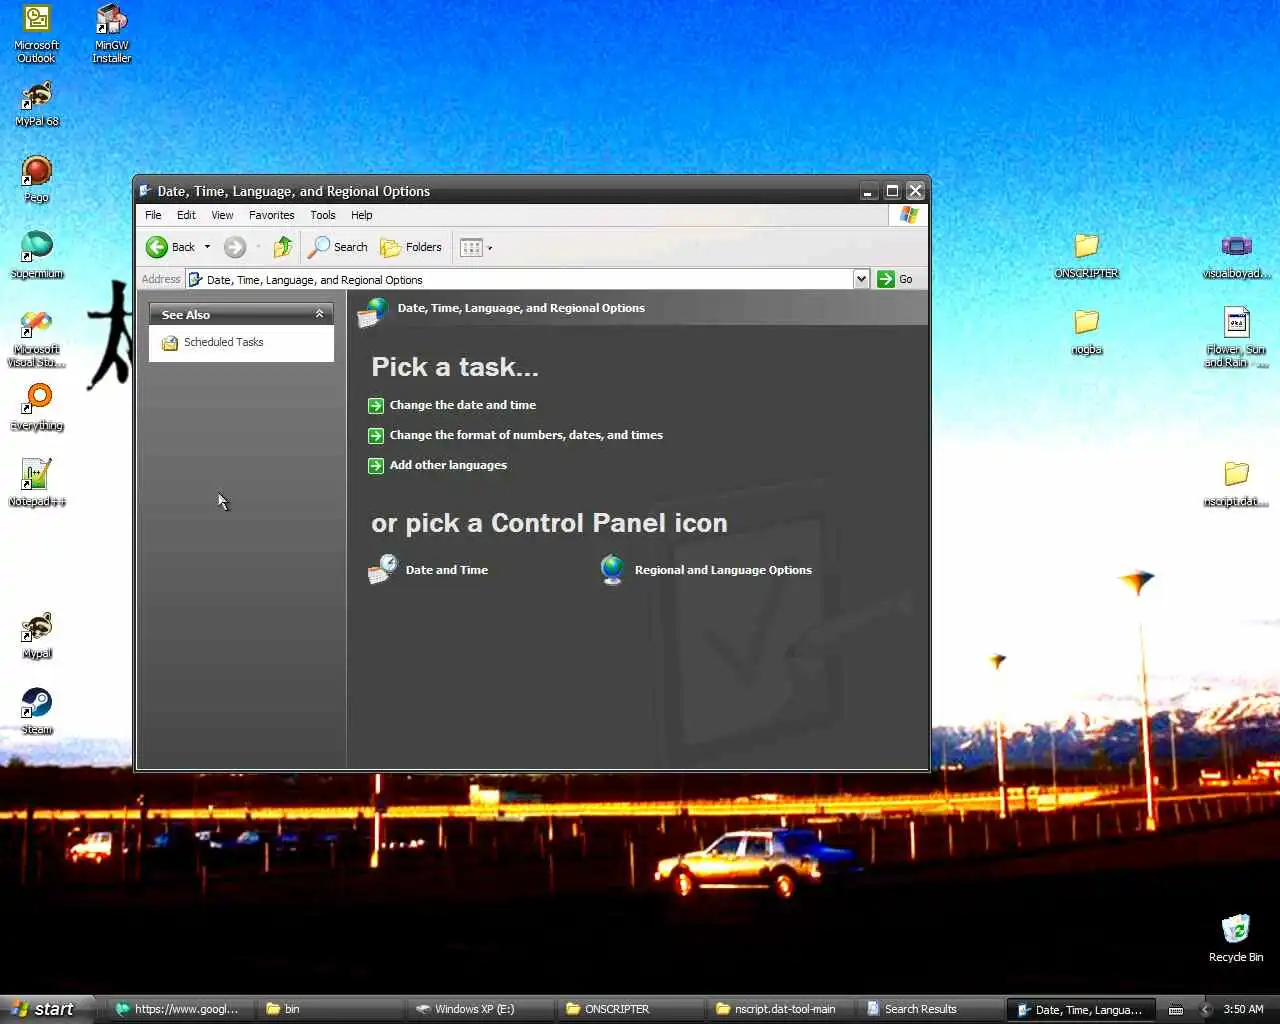The image size is (1280, 1024).
Task: Minimize the Regional Options window
Action: pos(869,191)
